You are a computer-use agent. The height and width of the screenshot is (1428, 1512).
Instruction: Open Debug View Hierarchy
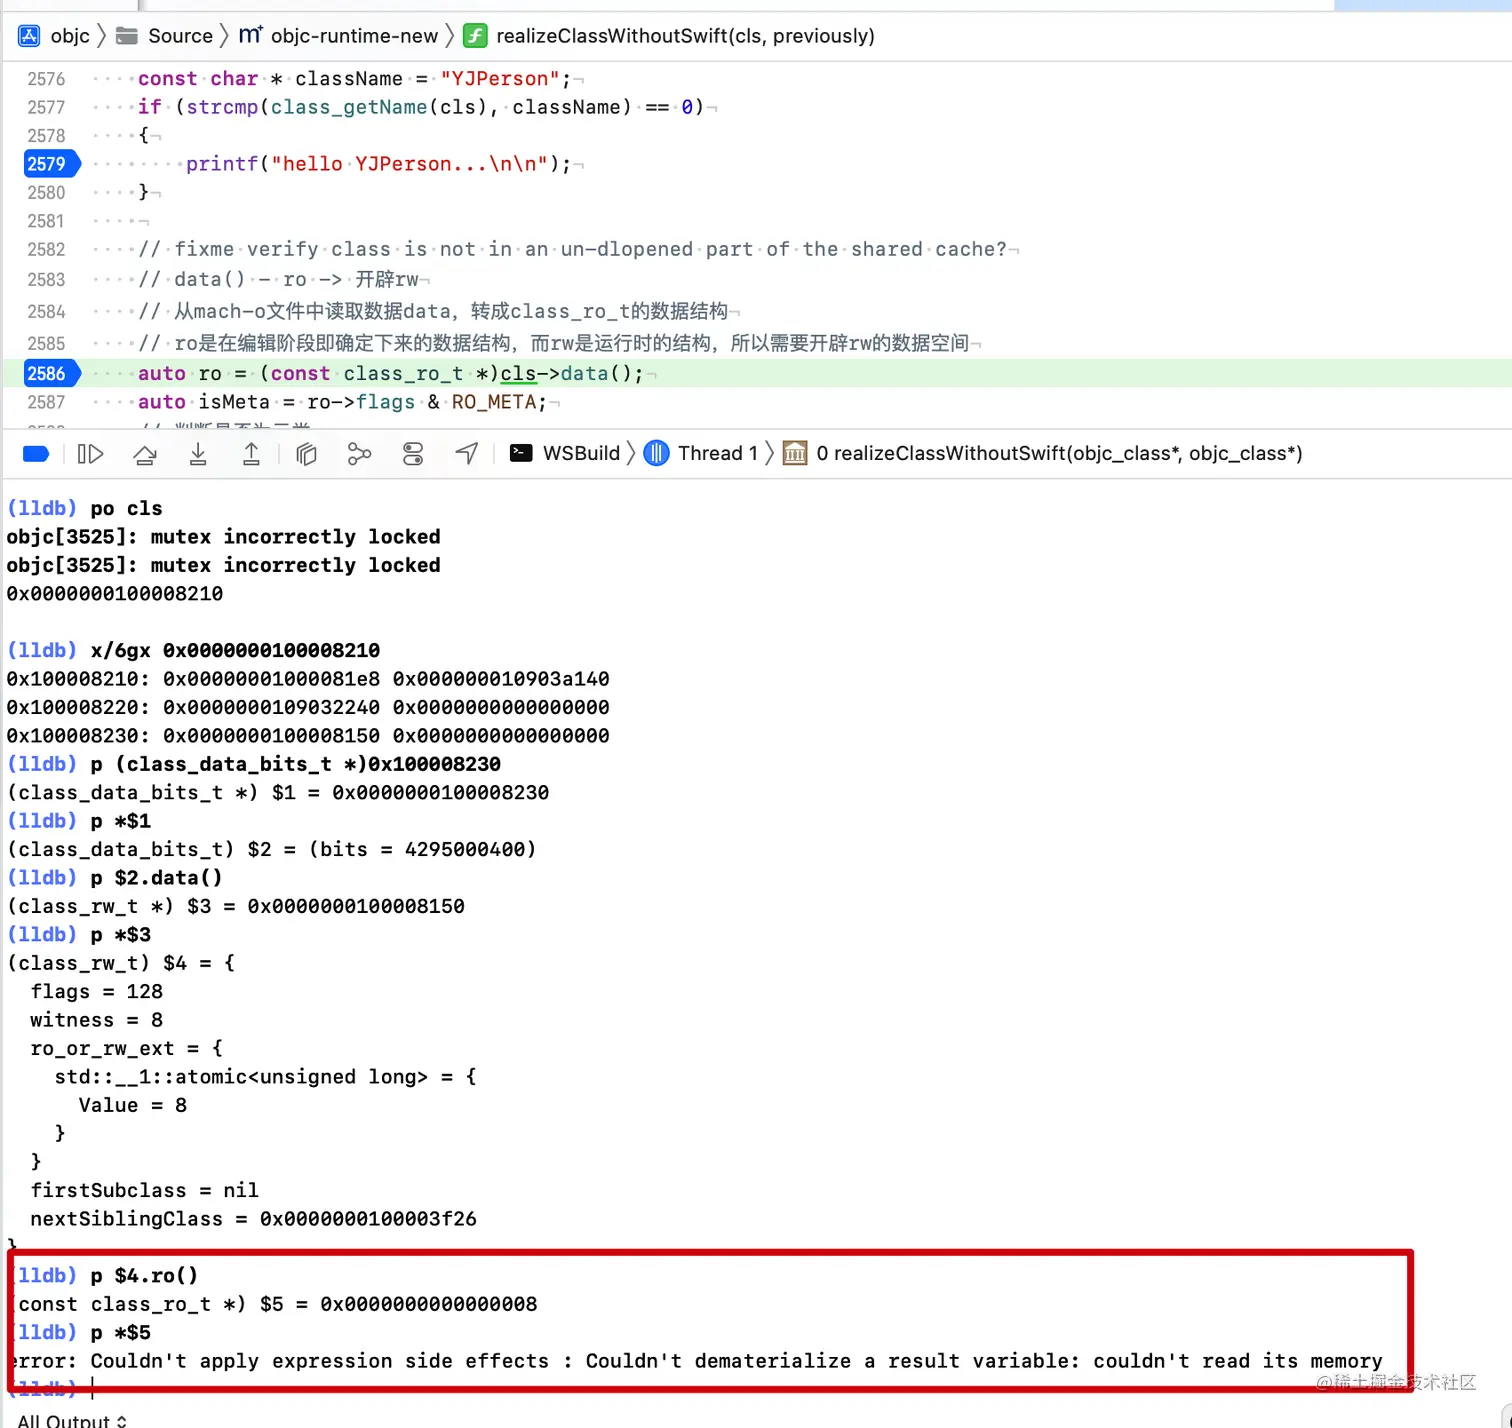306,454
